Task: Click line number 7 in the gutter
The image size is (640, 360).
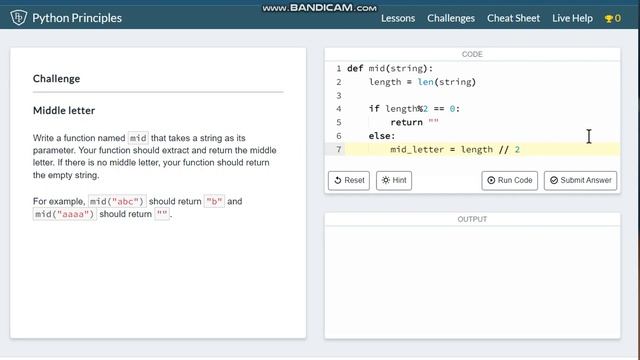Action: tap(338, 149)
